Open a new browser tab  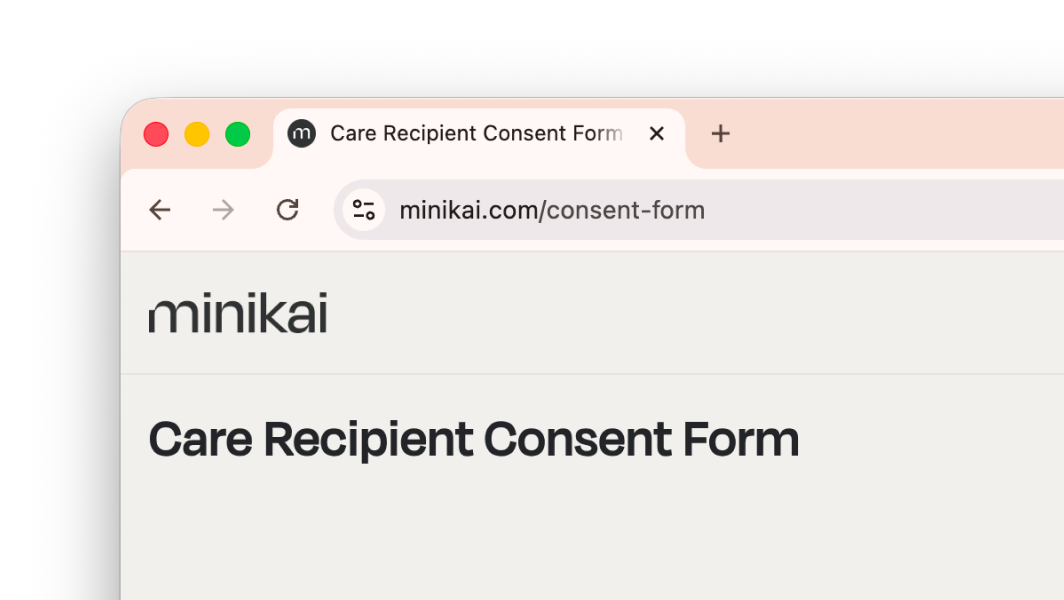pos(720,134)
